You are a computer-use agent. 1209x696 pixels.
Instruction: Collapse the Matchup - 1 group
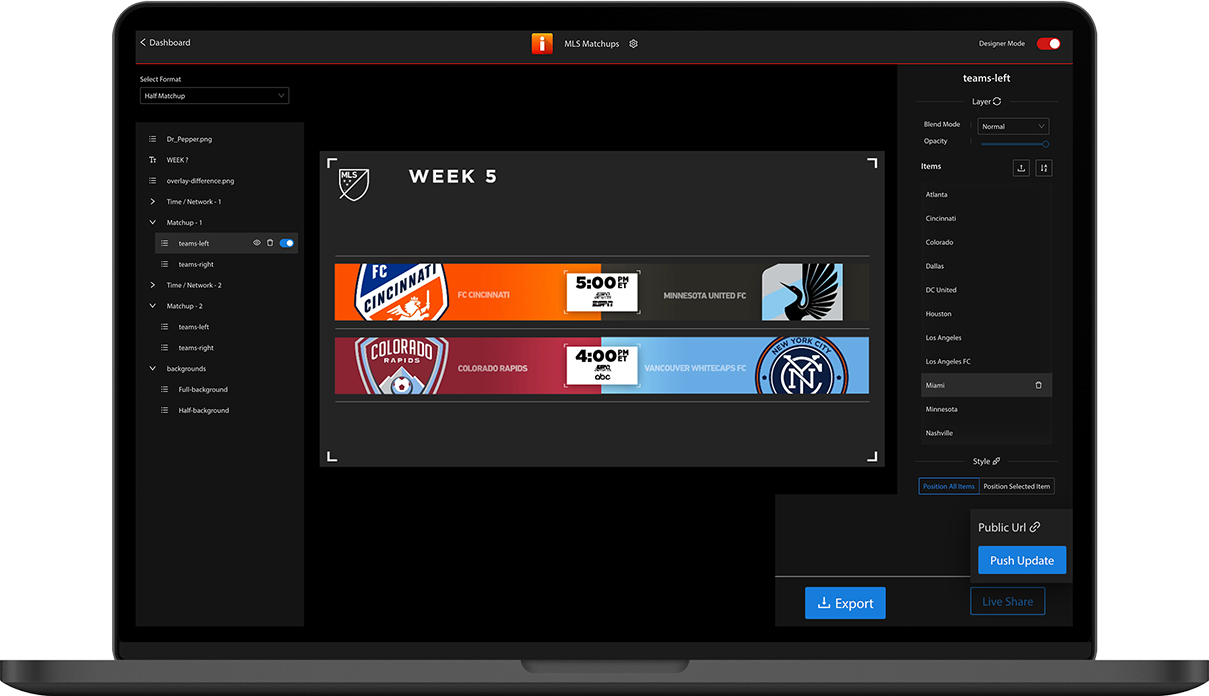153,223
